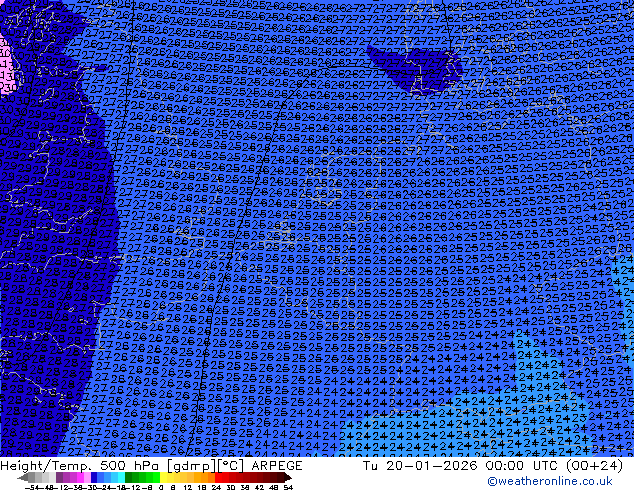The image size is (634, 490).
Task: Click the weatheronline.co.uk copyright link
Action: tap(550, 481)
